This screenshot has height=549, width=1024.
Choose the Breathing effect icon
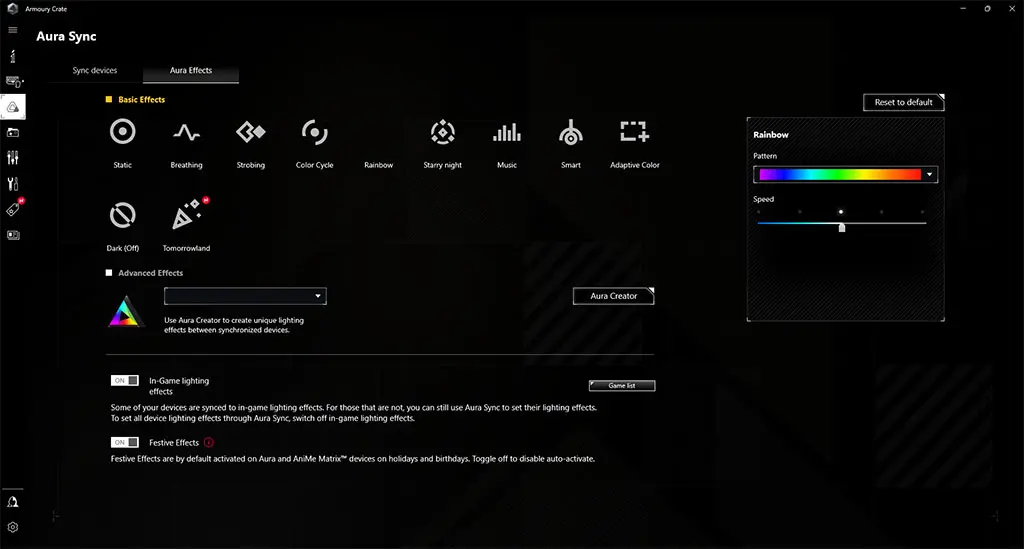(186, 132)
